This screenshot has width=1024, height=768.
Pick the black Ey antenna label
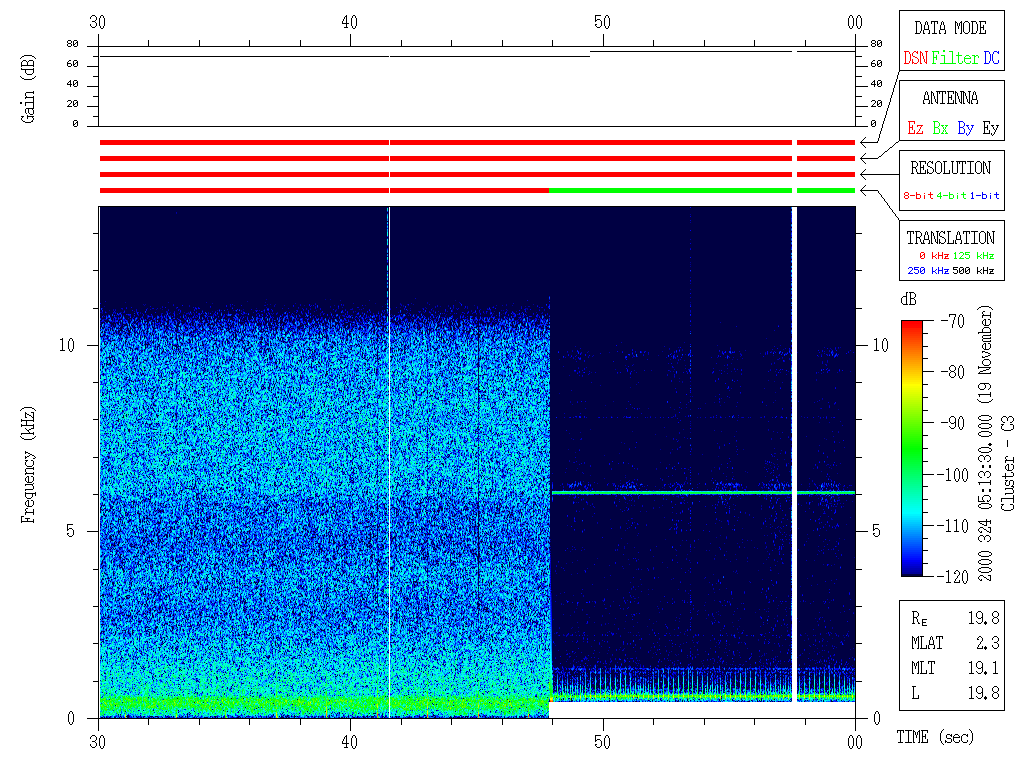[x=990, y=129]
